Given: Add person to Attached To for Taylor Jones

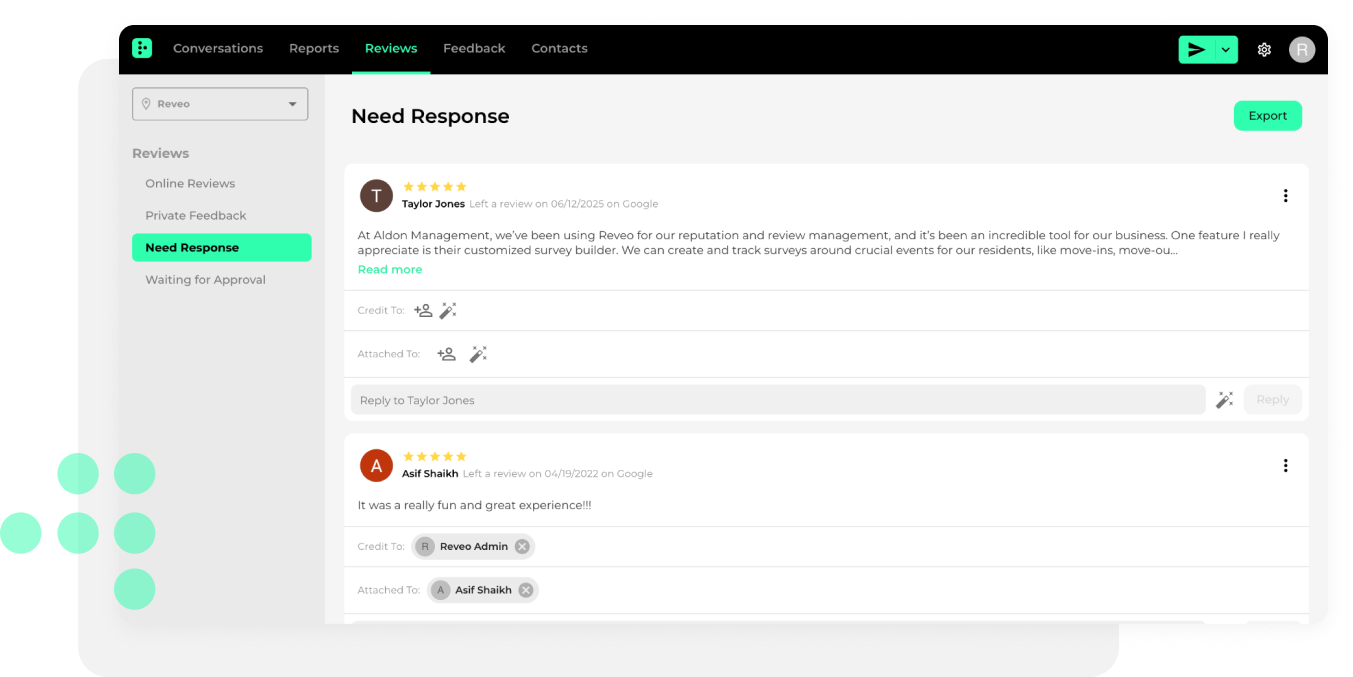Looking at the screenshot, I should (x=446, y=354).
